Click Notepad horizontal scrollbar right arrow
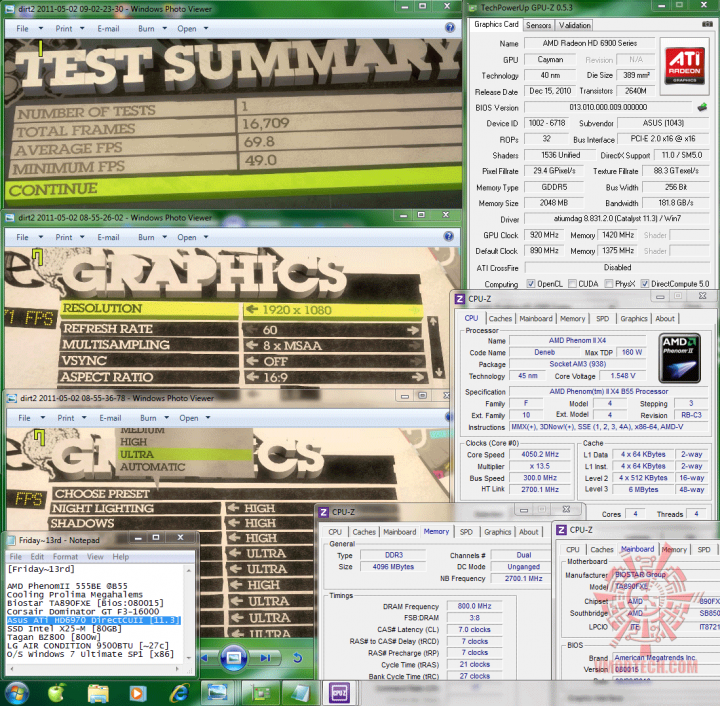Image resolution: width=720 pixels, height=706 pixels. coord(177,669)
